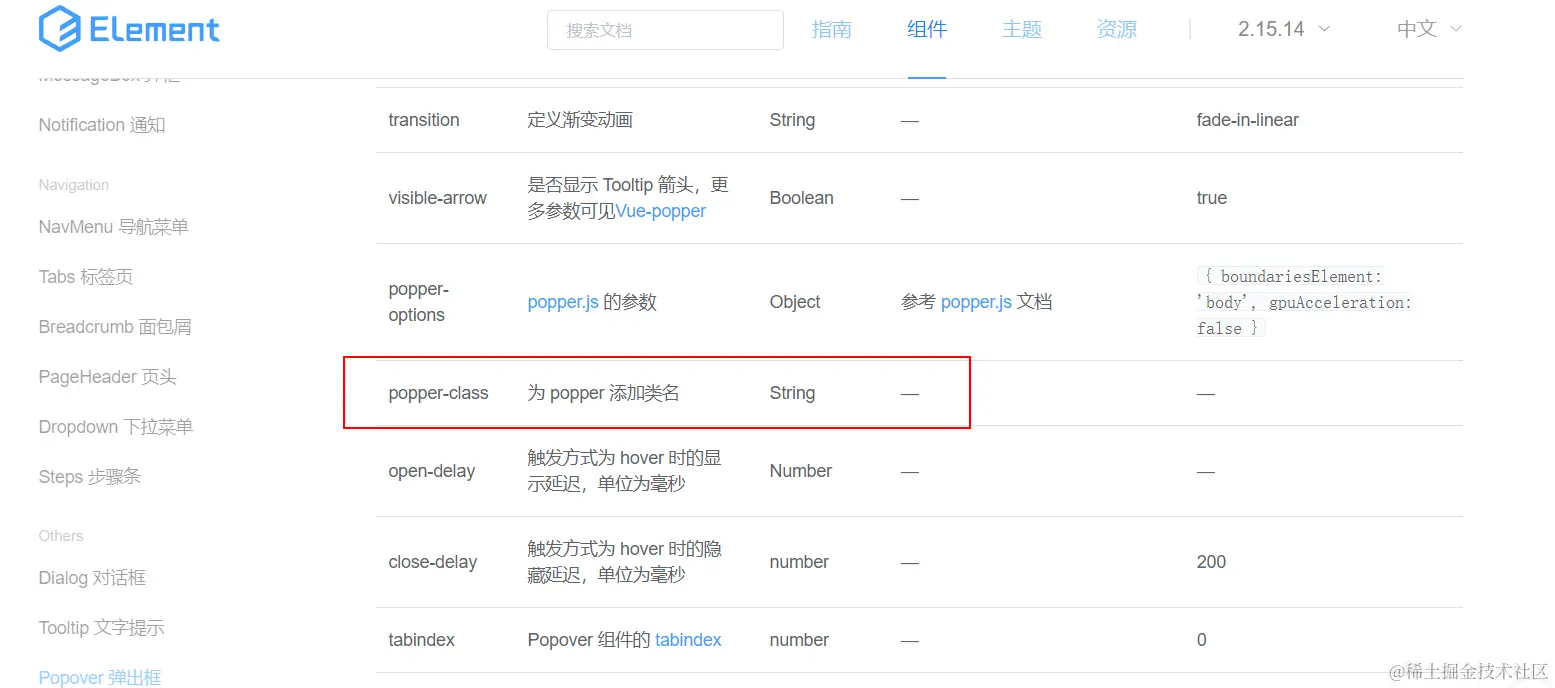
Task: Switch to the 指南 menu item
Action: click(x=832, y=29)
